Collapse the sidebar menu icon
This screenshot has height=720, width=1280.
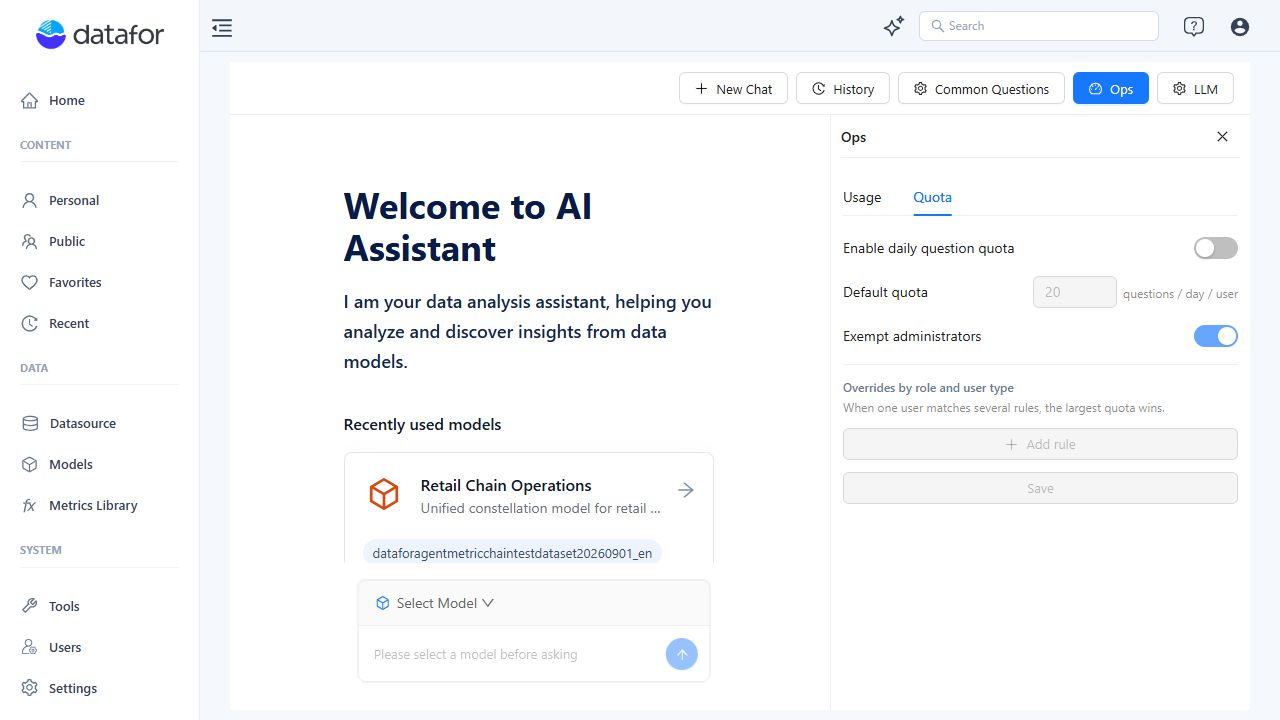[222, 28]
